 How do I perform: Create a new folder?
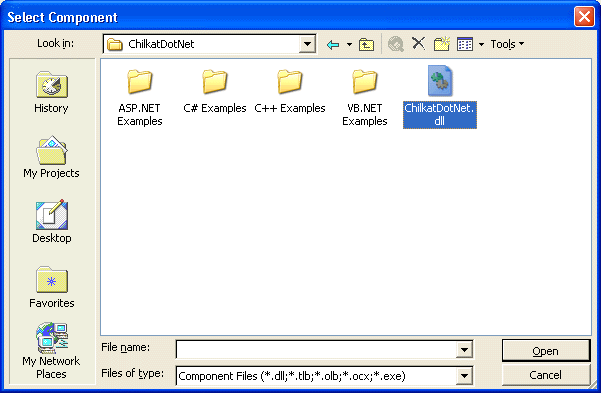(441, 44)
